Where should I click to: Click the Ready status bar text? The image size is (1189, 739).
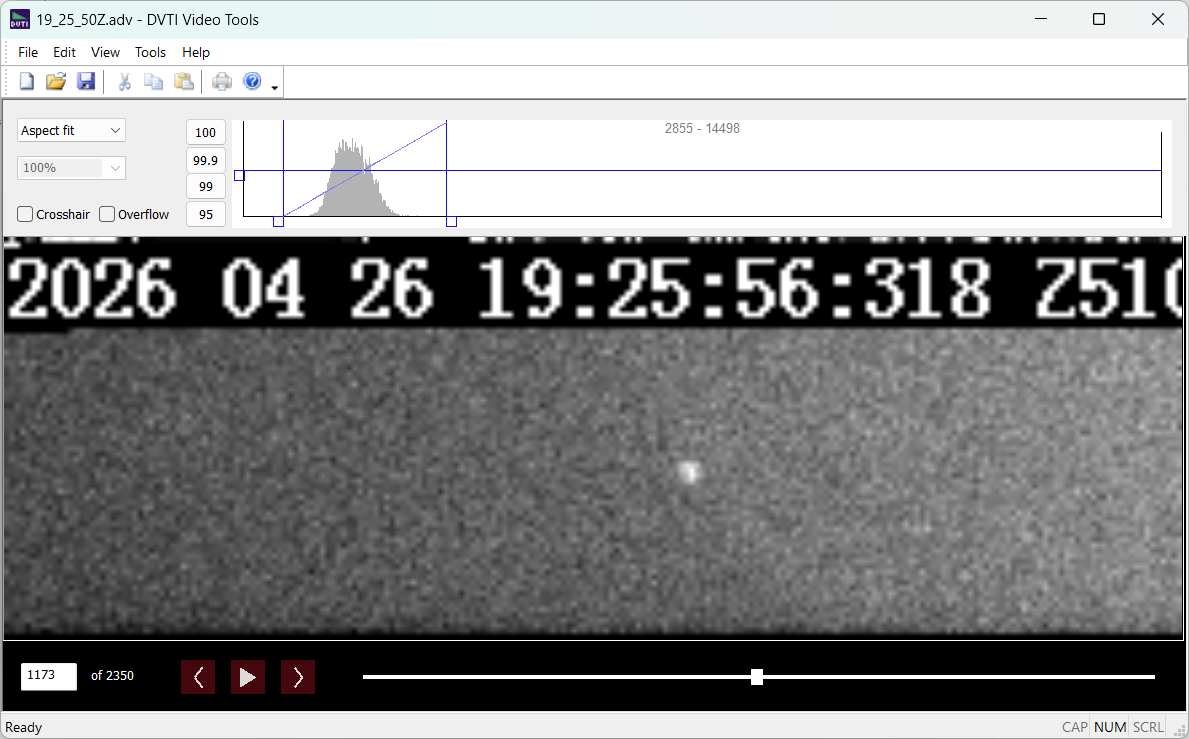24,728
